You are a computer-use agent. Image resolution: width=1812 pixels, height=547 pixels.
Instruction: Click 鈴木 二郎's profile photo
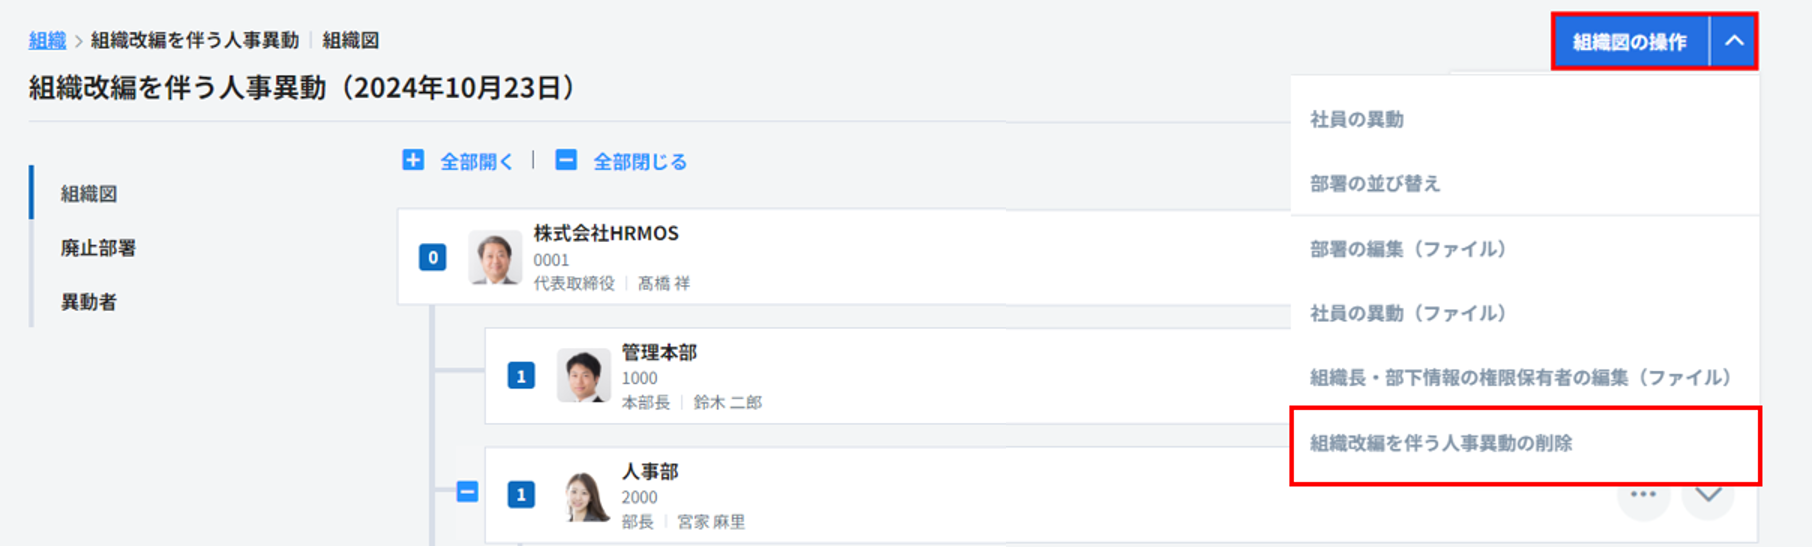(583, 376)
